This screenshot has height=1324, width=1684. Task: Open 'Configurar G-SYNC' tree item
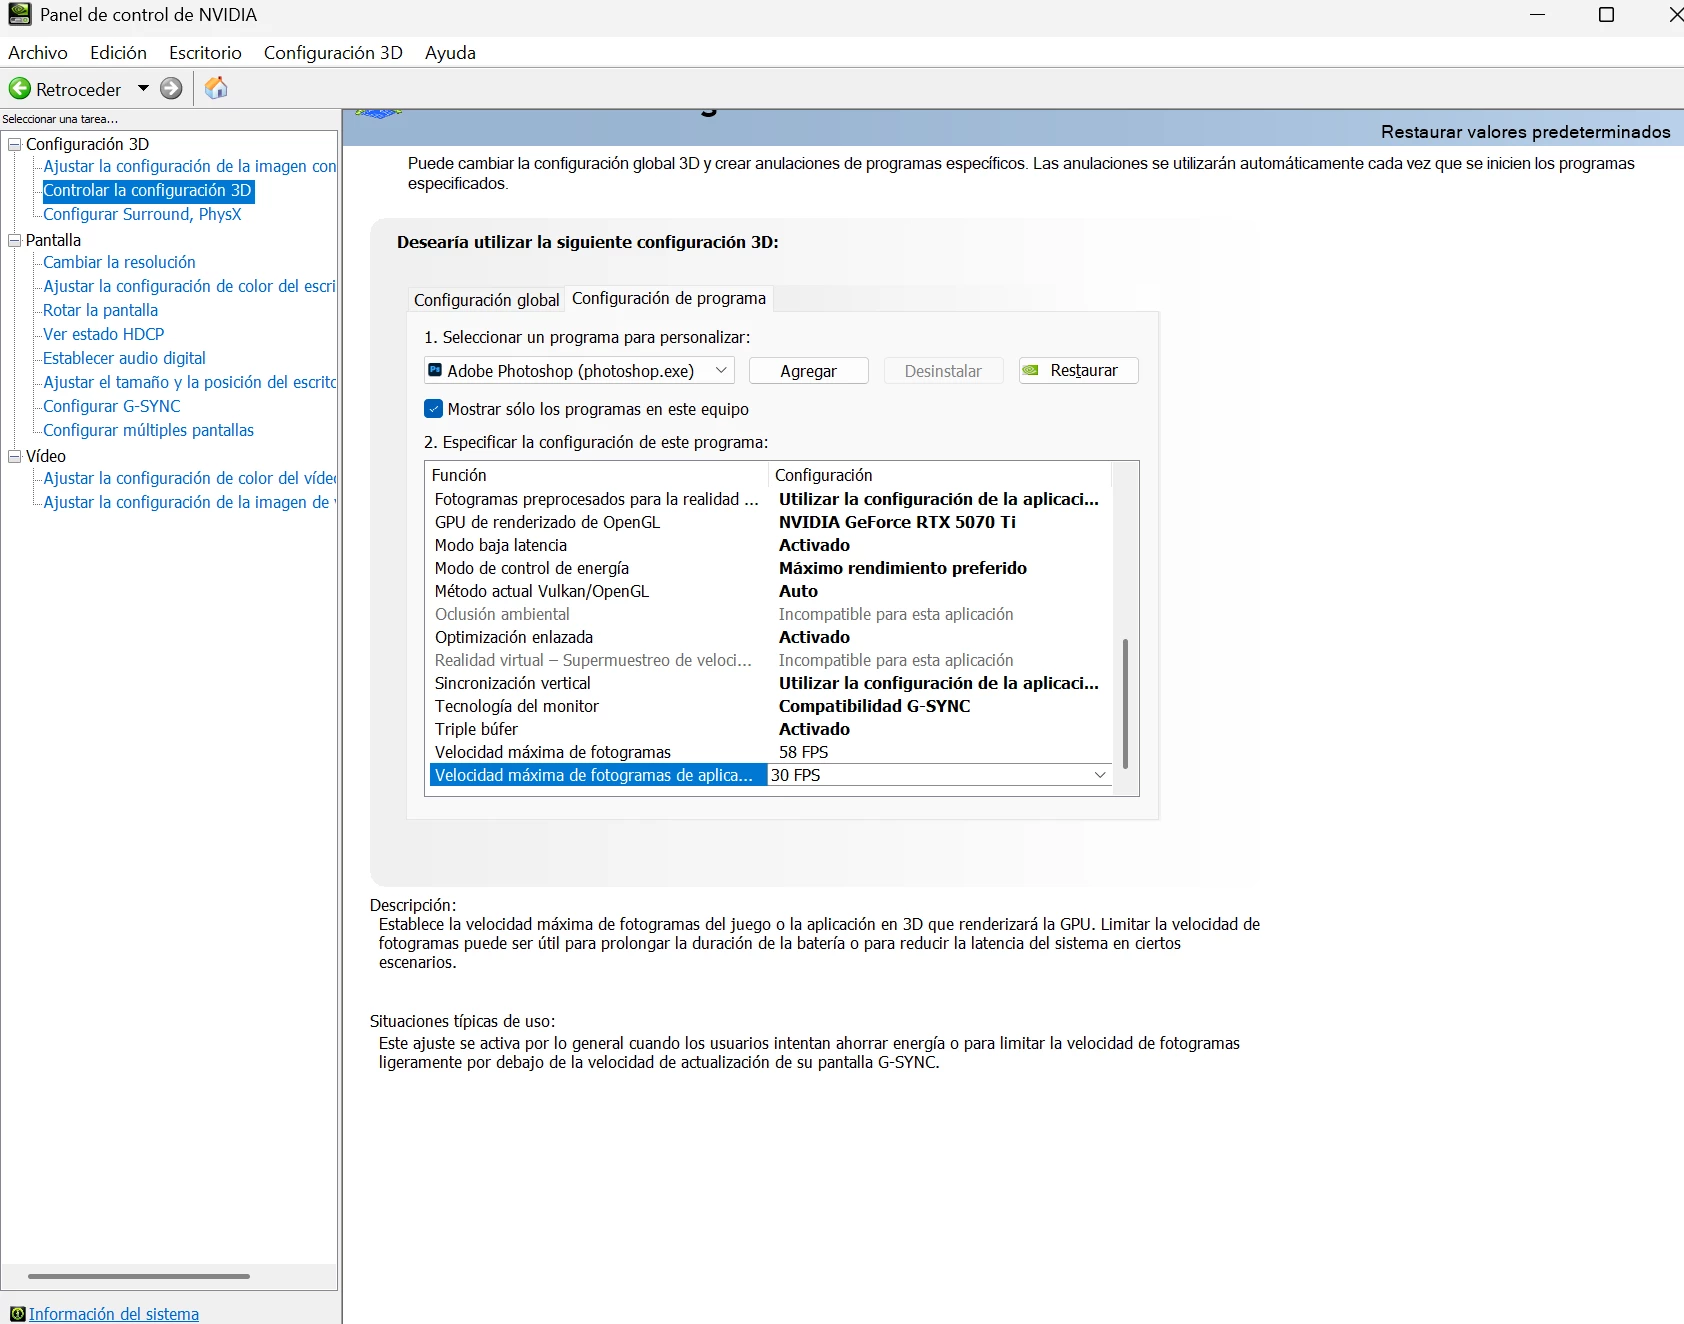112,406
